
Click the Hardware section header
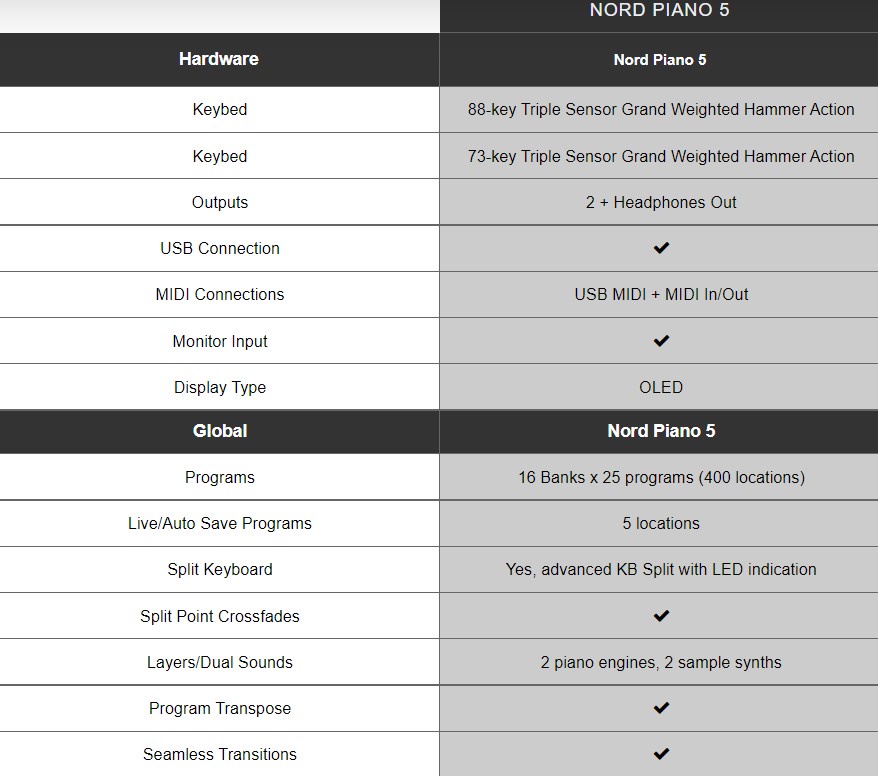(x=219, y=59)
